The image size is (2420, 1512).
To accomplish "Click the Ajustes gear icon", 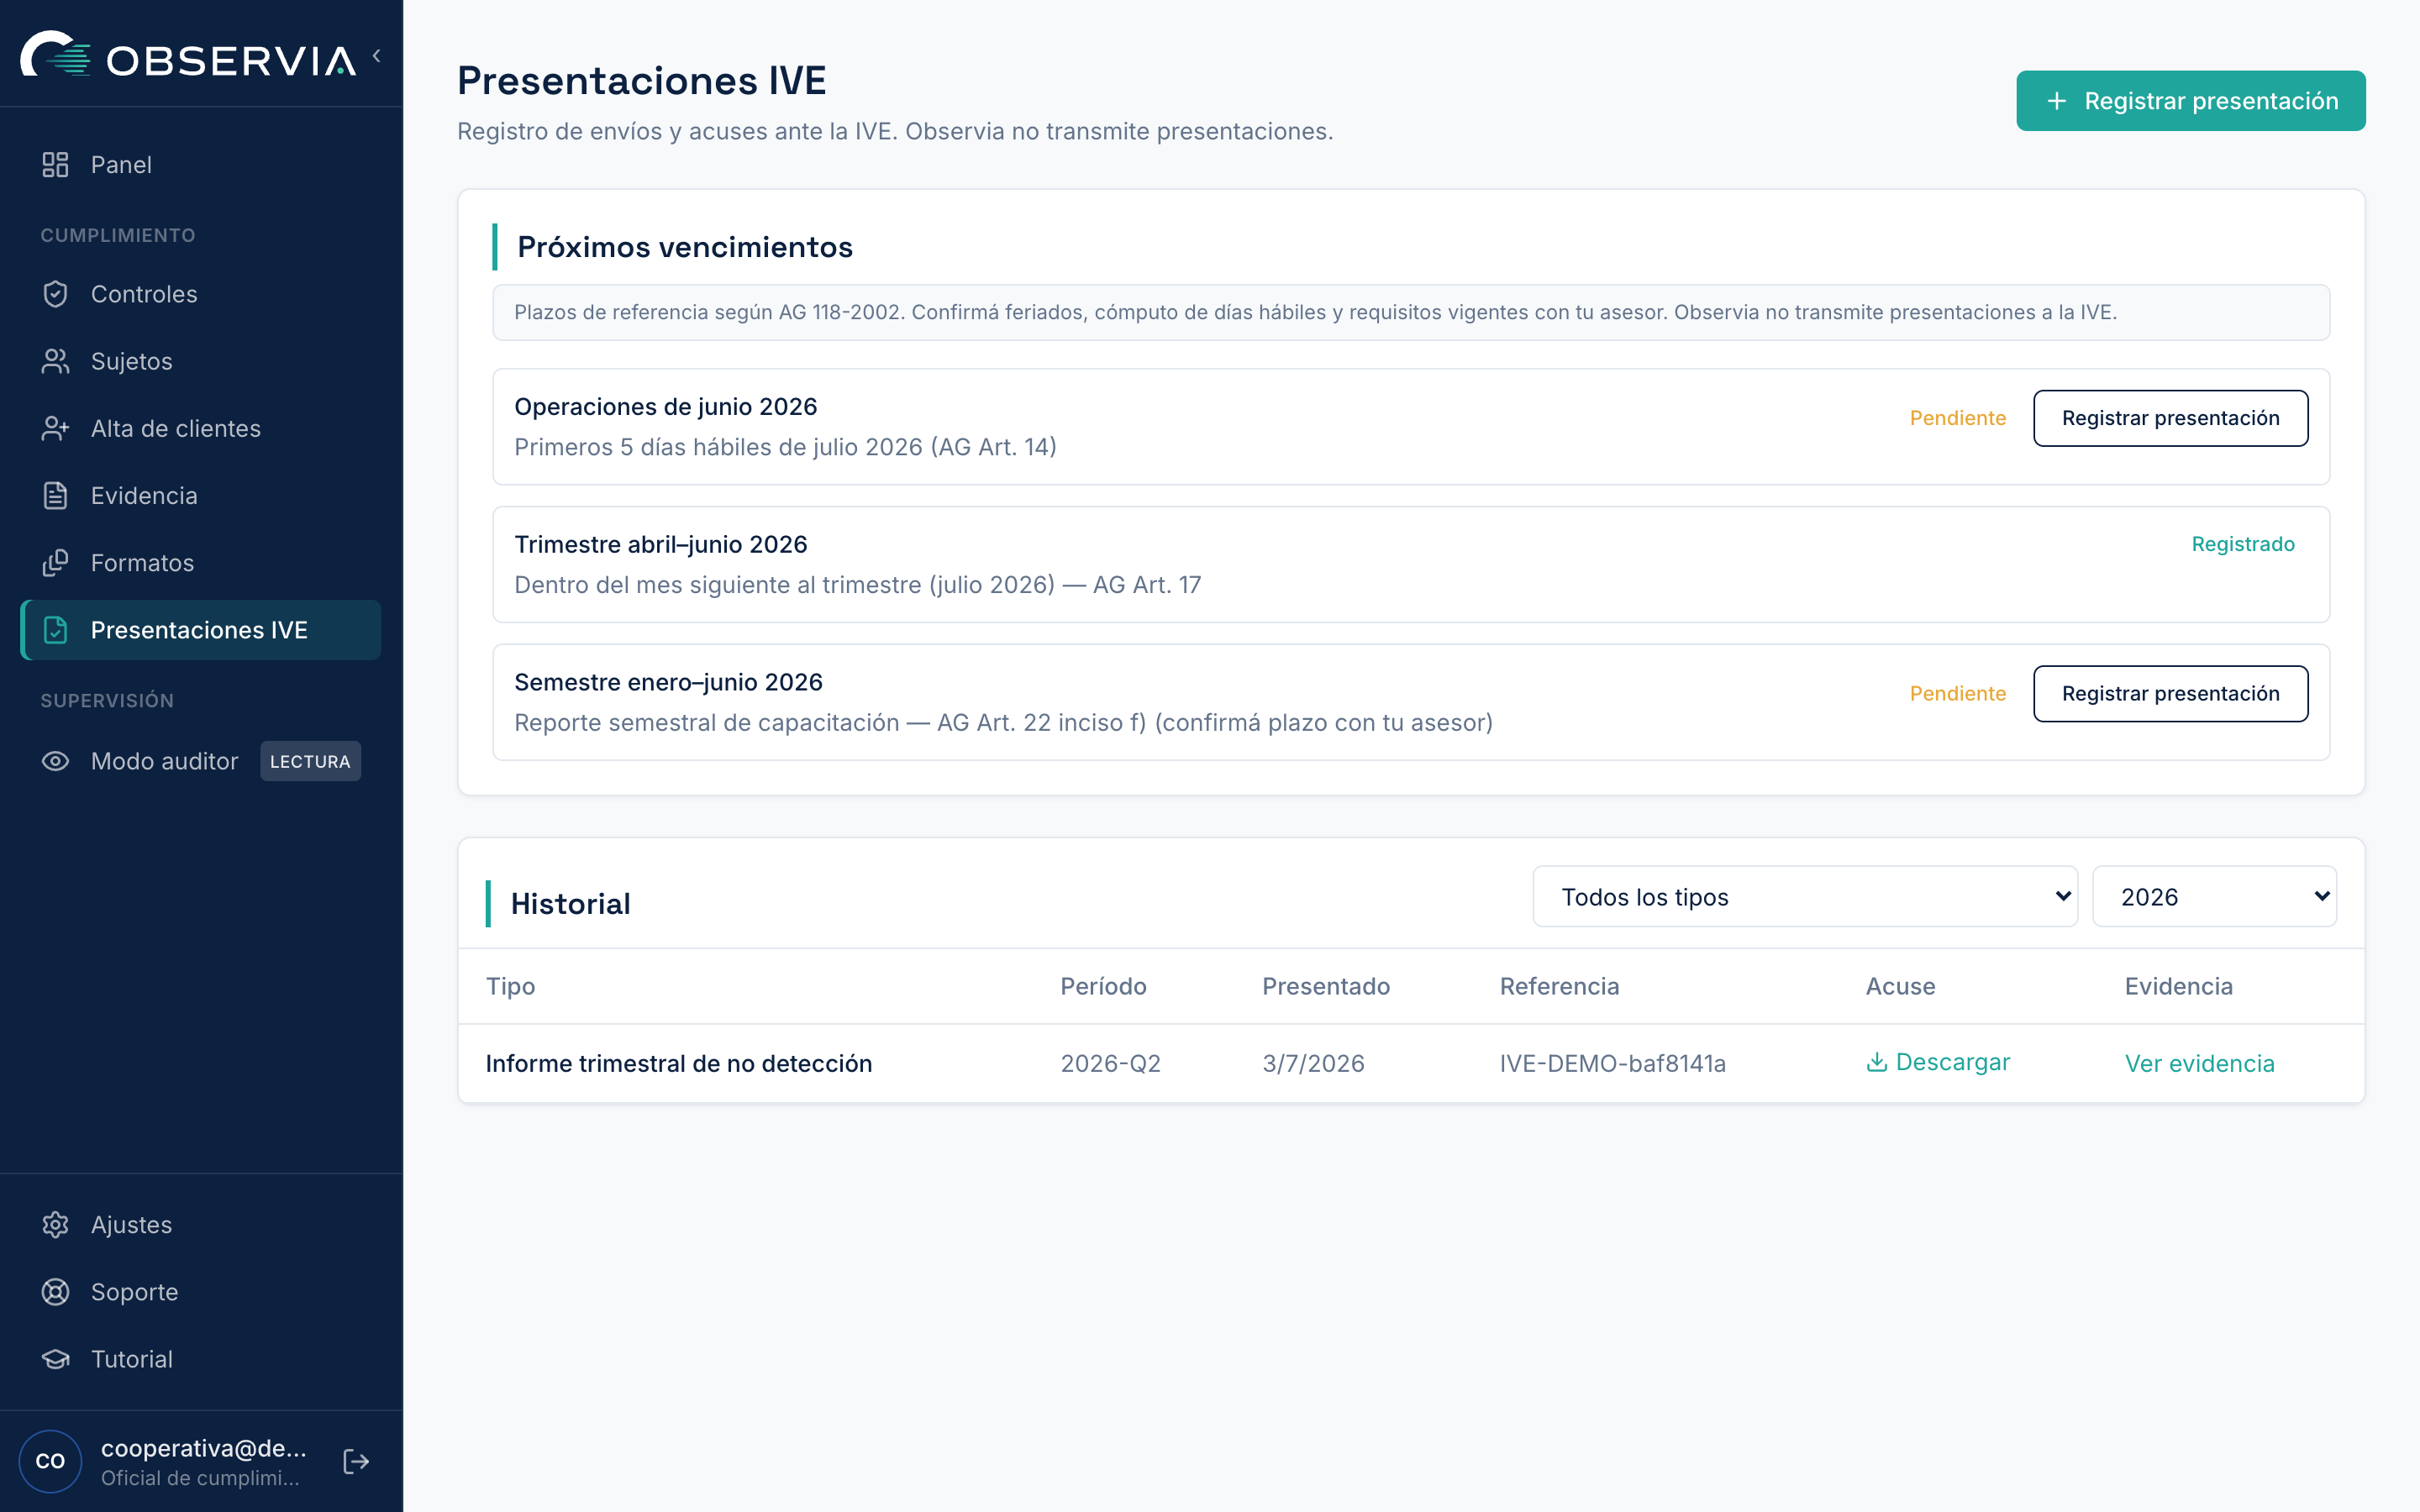I will [55, 1225].
